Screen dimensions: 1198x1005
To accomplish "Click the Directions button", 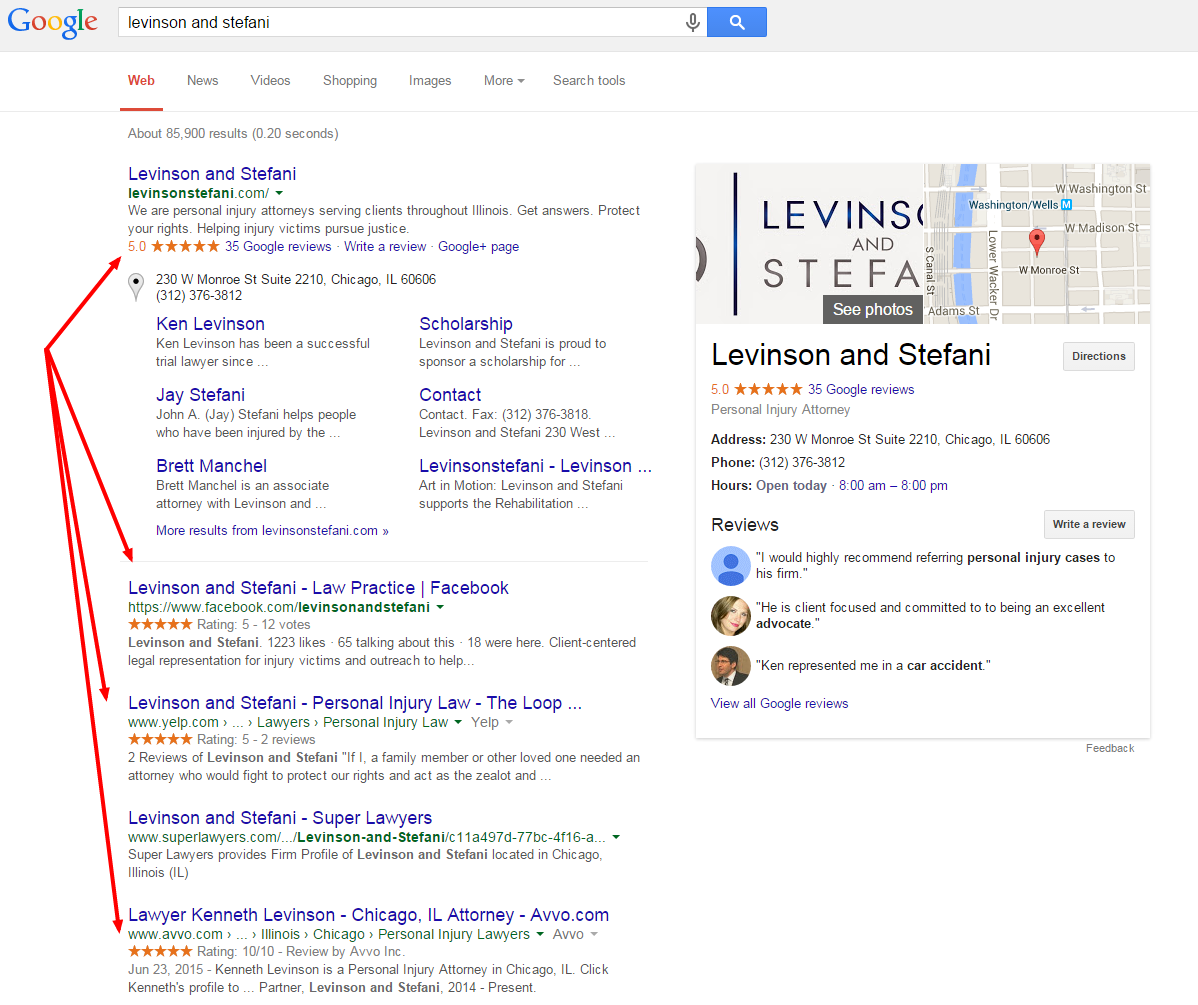I will [x=1098, y=357].
